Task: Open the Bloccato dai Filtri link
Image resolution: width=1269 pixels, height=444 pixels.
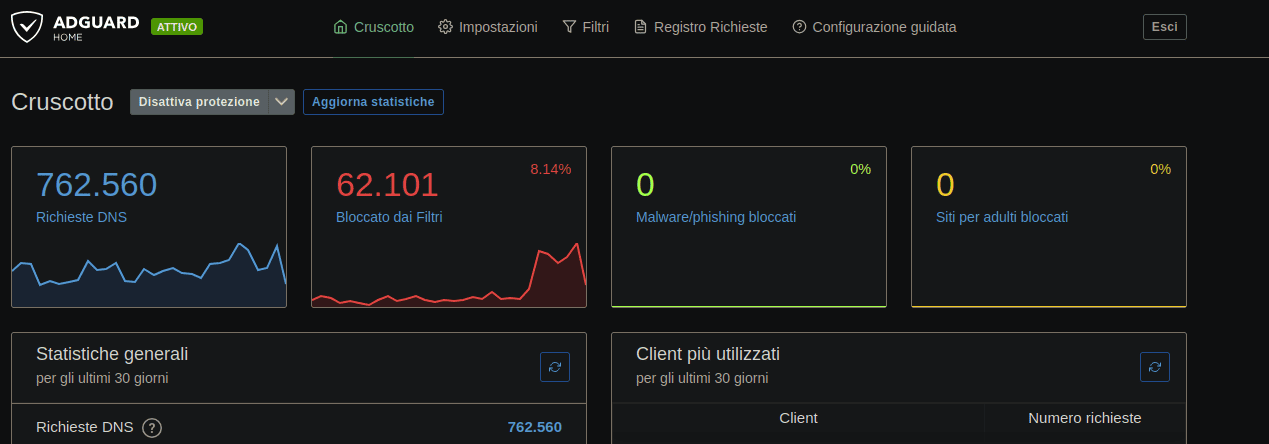Action: (x=389, y=216)
